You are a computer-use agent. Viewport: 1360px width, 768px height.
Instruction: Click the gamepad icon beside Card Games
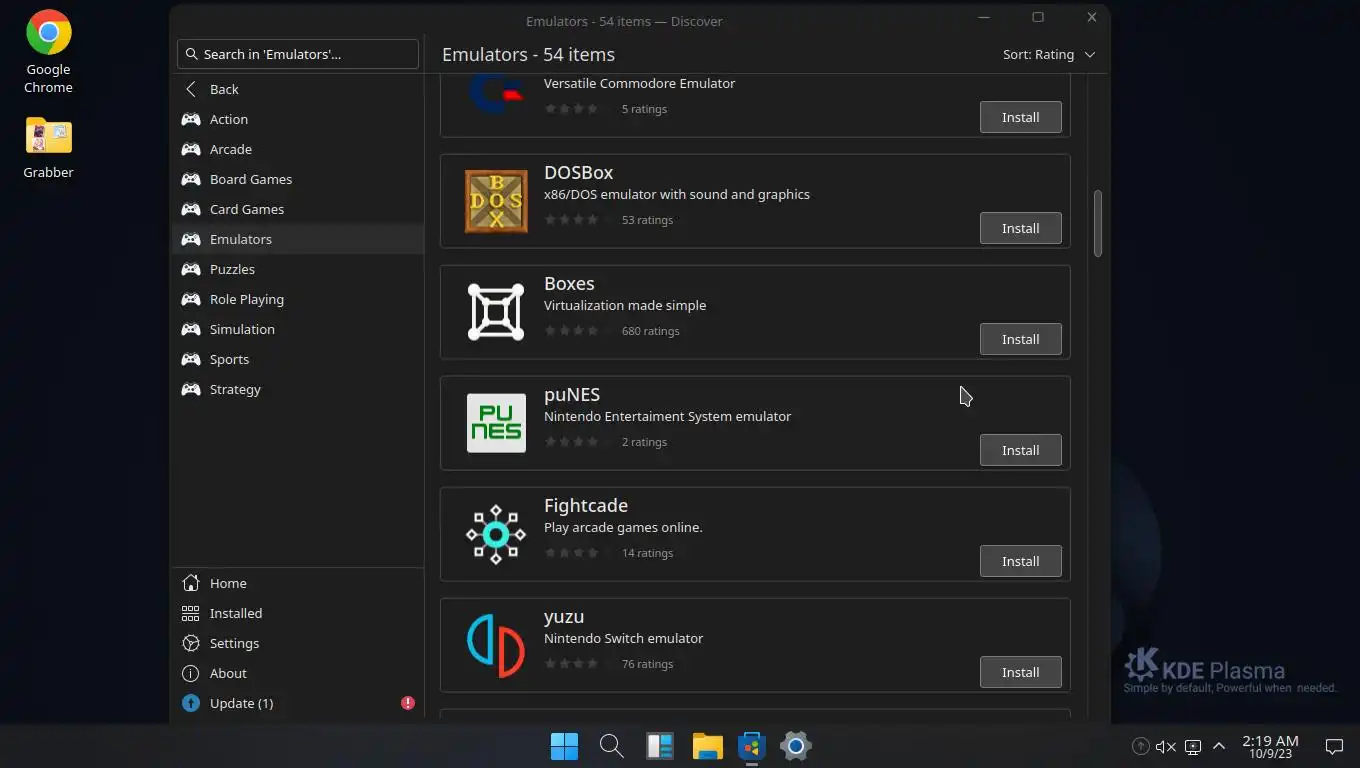[191, 209]
